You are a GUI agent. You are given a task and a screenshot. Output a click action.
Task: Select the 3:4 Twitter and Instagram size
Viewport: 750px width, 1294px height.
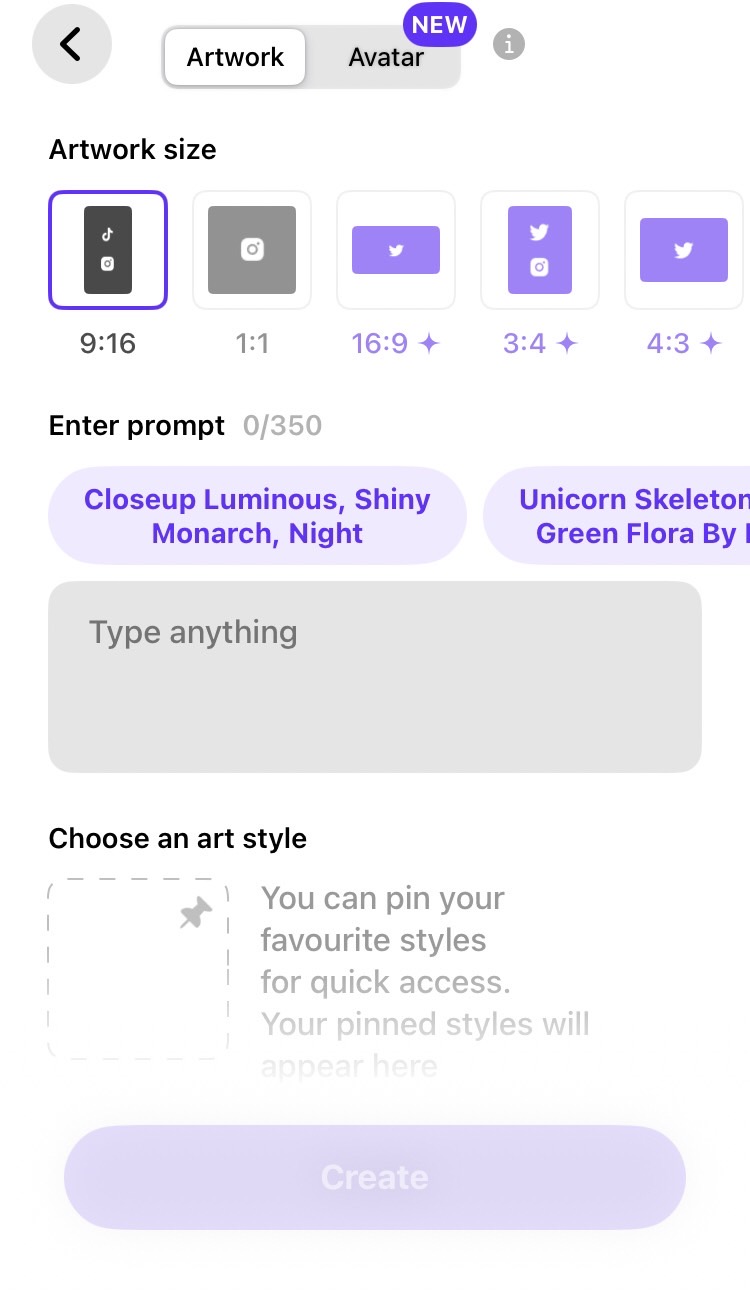click(x=540, y=250)
